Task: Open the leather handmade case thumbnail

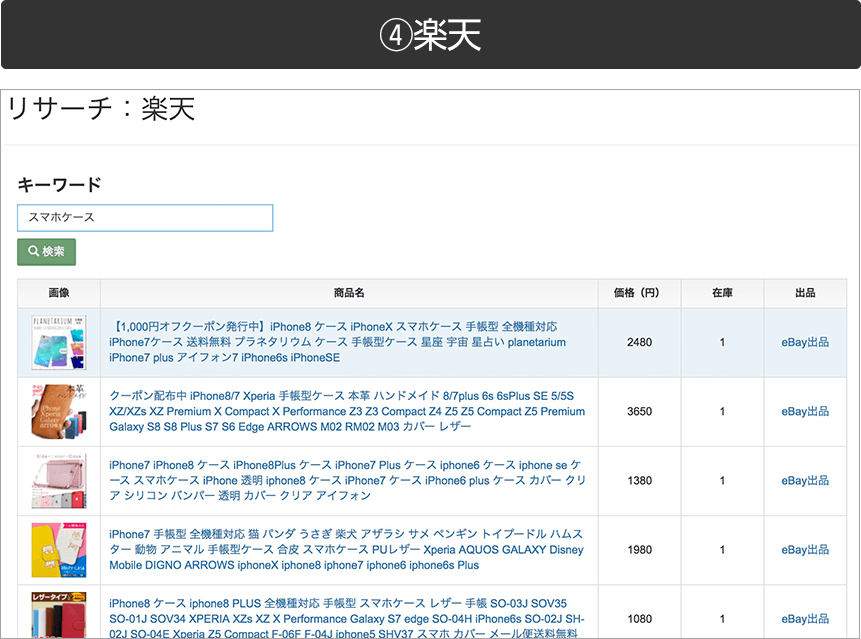Action: [59, 411]
